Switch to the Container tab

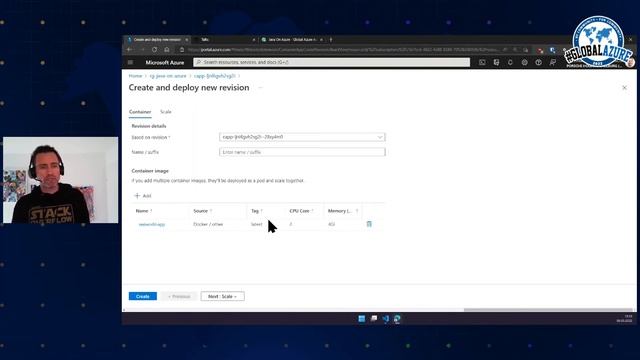coord(140,112)
